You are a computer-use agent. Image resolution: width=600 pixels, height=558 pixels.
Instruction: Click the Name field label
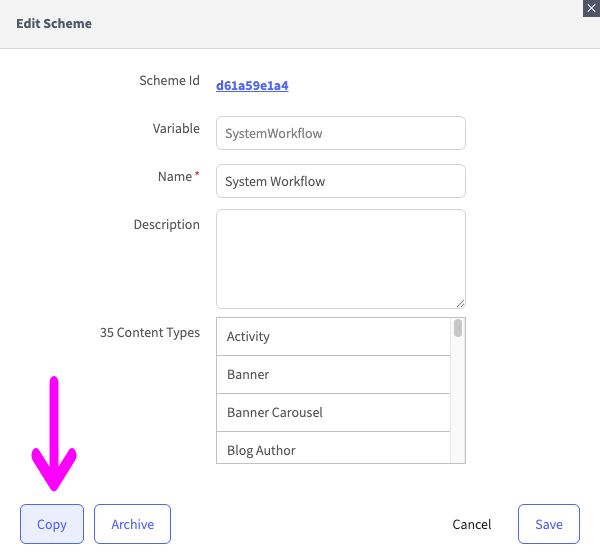[x=175, y=177]
